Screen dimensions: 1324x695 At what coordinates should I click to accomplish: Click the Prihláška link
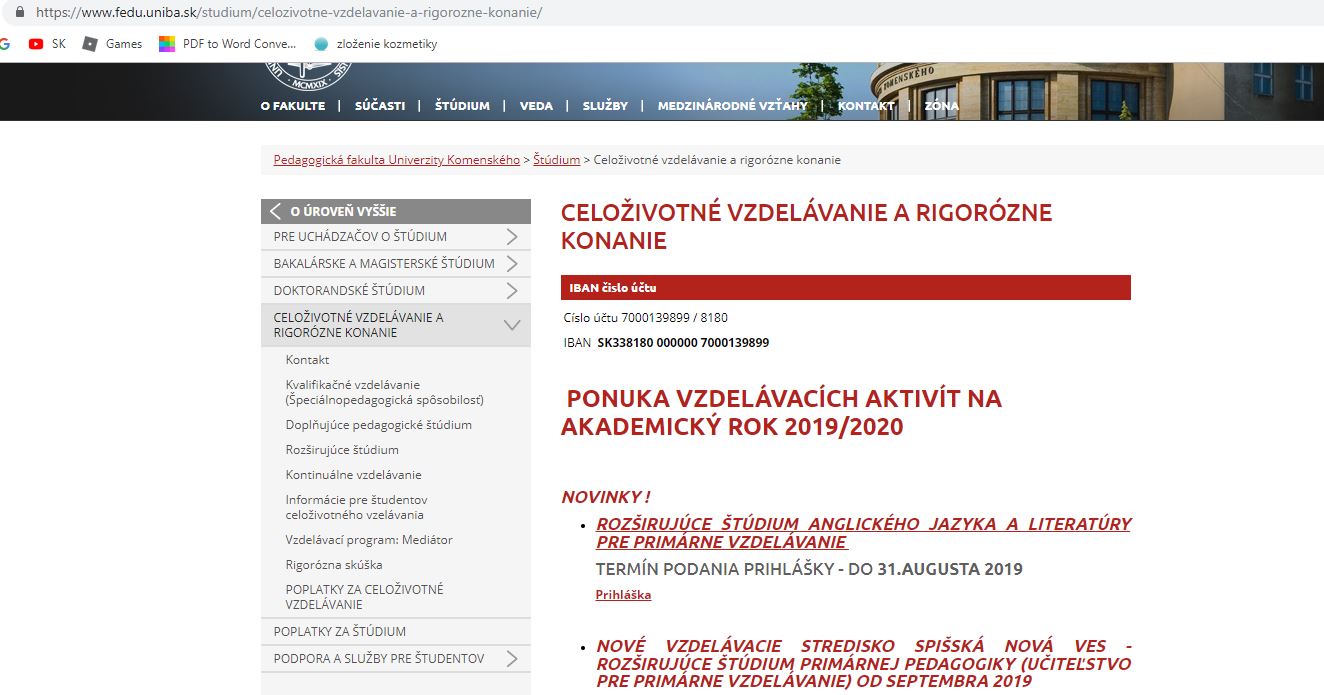coord(623,595)
